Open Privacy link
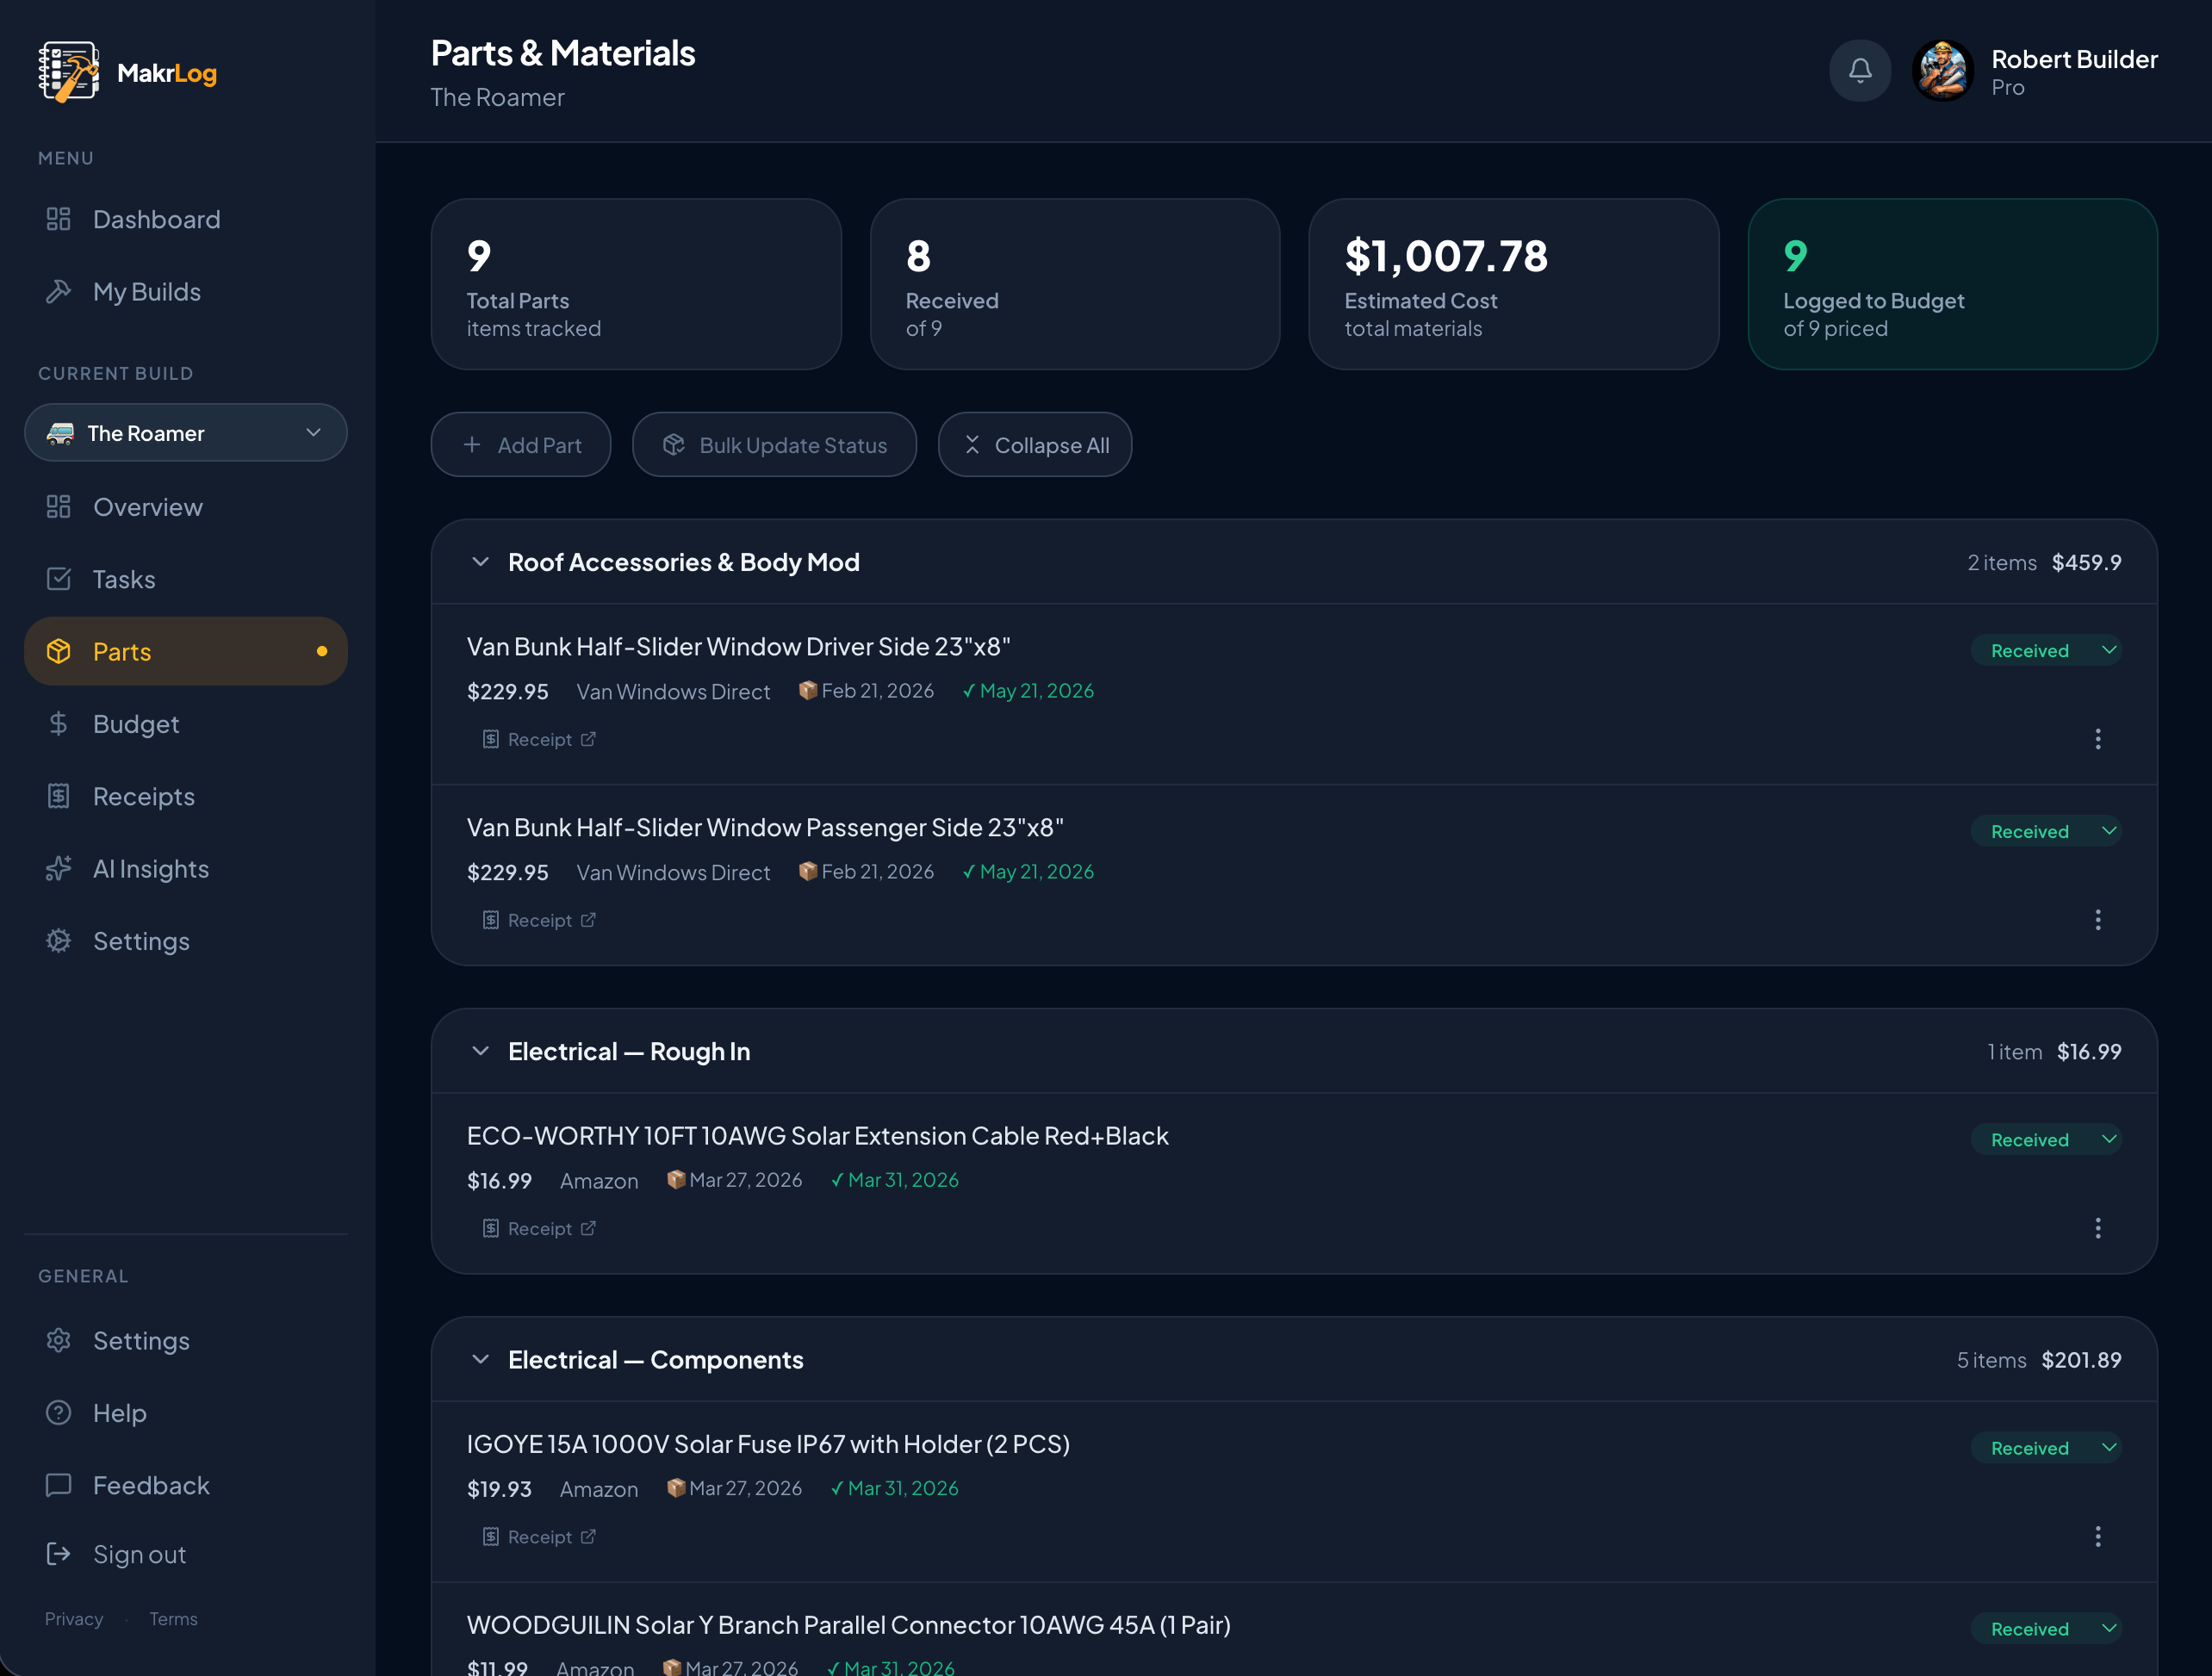The image size is (2212, 1676). coord(74,1619)
